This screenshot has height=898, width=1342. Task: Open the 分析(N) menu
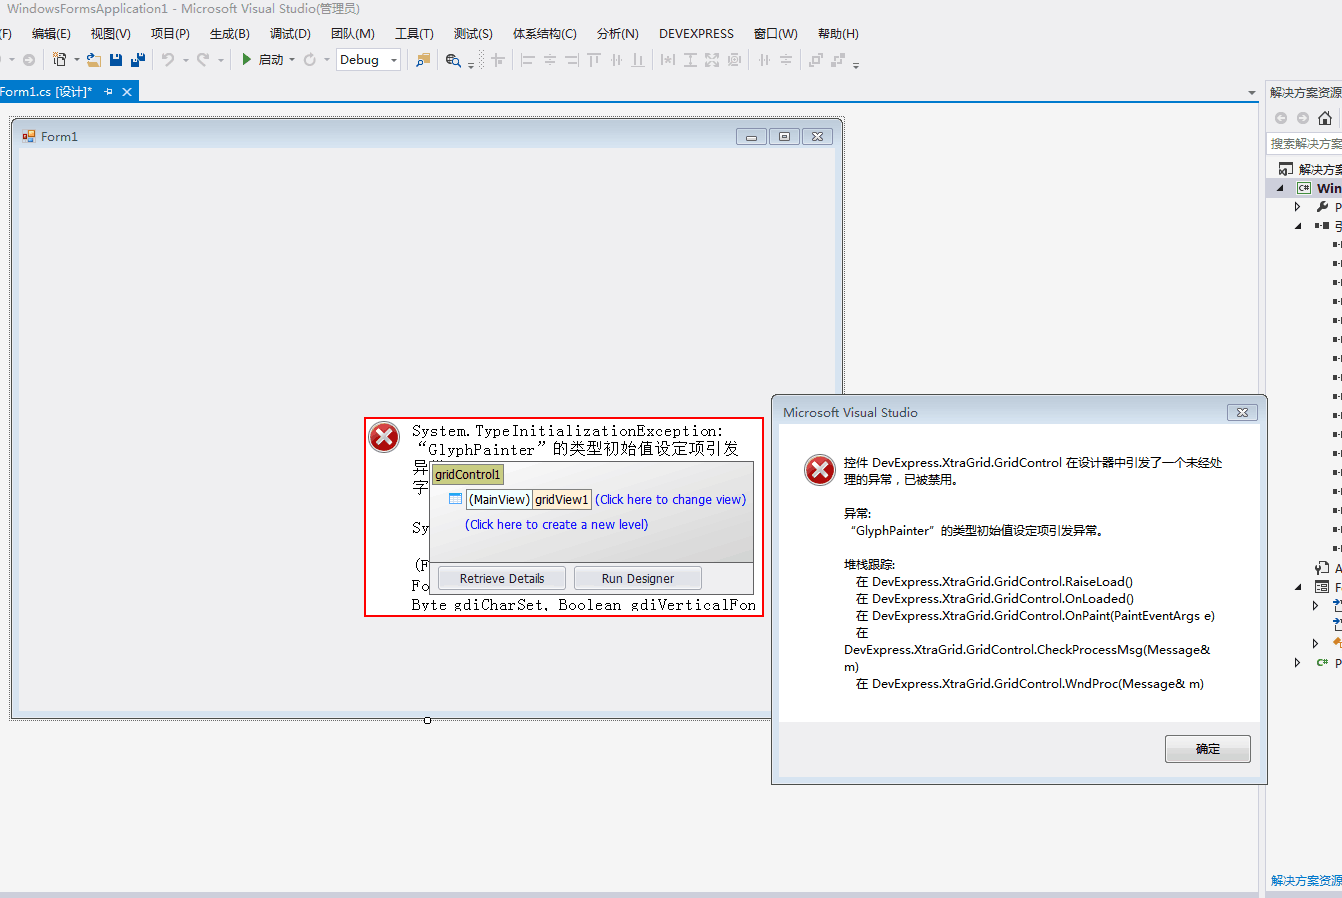tap(618, 34)
